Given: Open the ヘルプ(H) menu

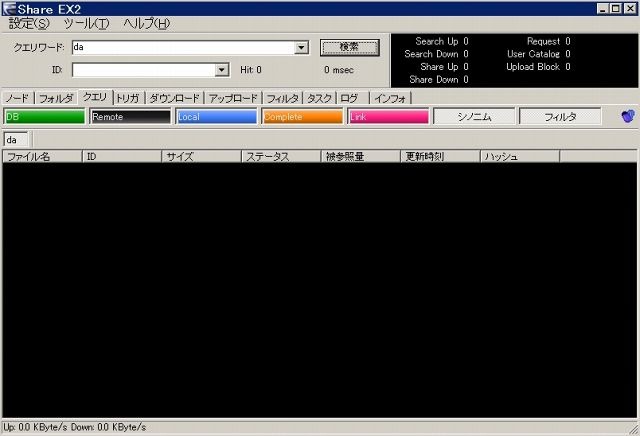Looking at the screenshot, I should point(147,24).
